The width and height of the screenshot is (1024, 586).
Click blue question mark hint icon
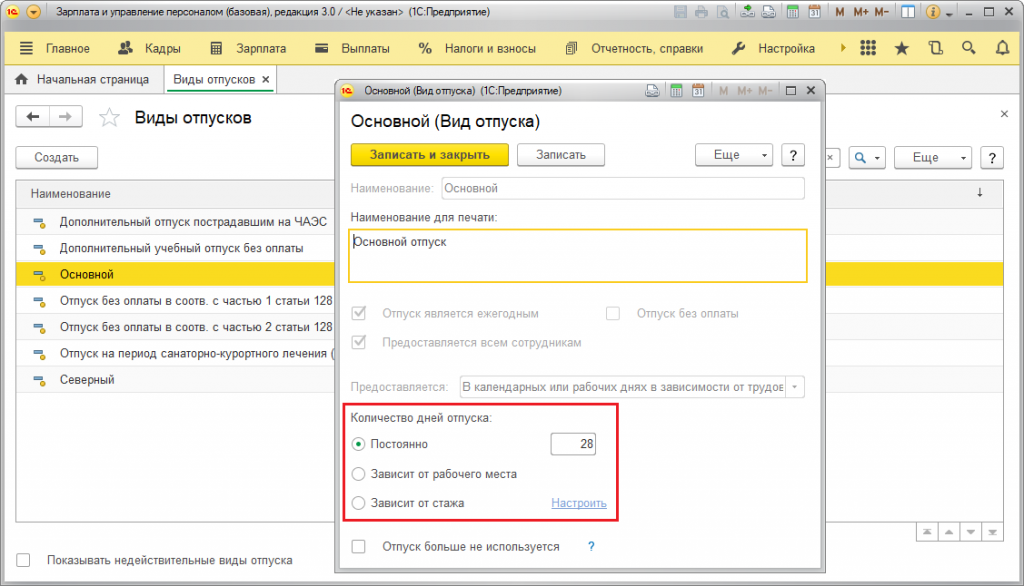pos(591,546)
